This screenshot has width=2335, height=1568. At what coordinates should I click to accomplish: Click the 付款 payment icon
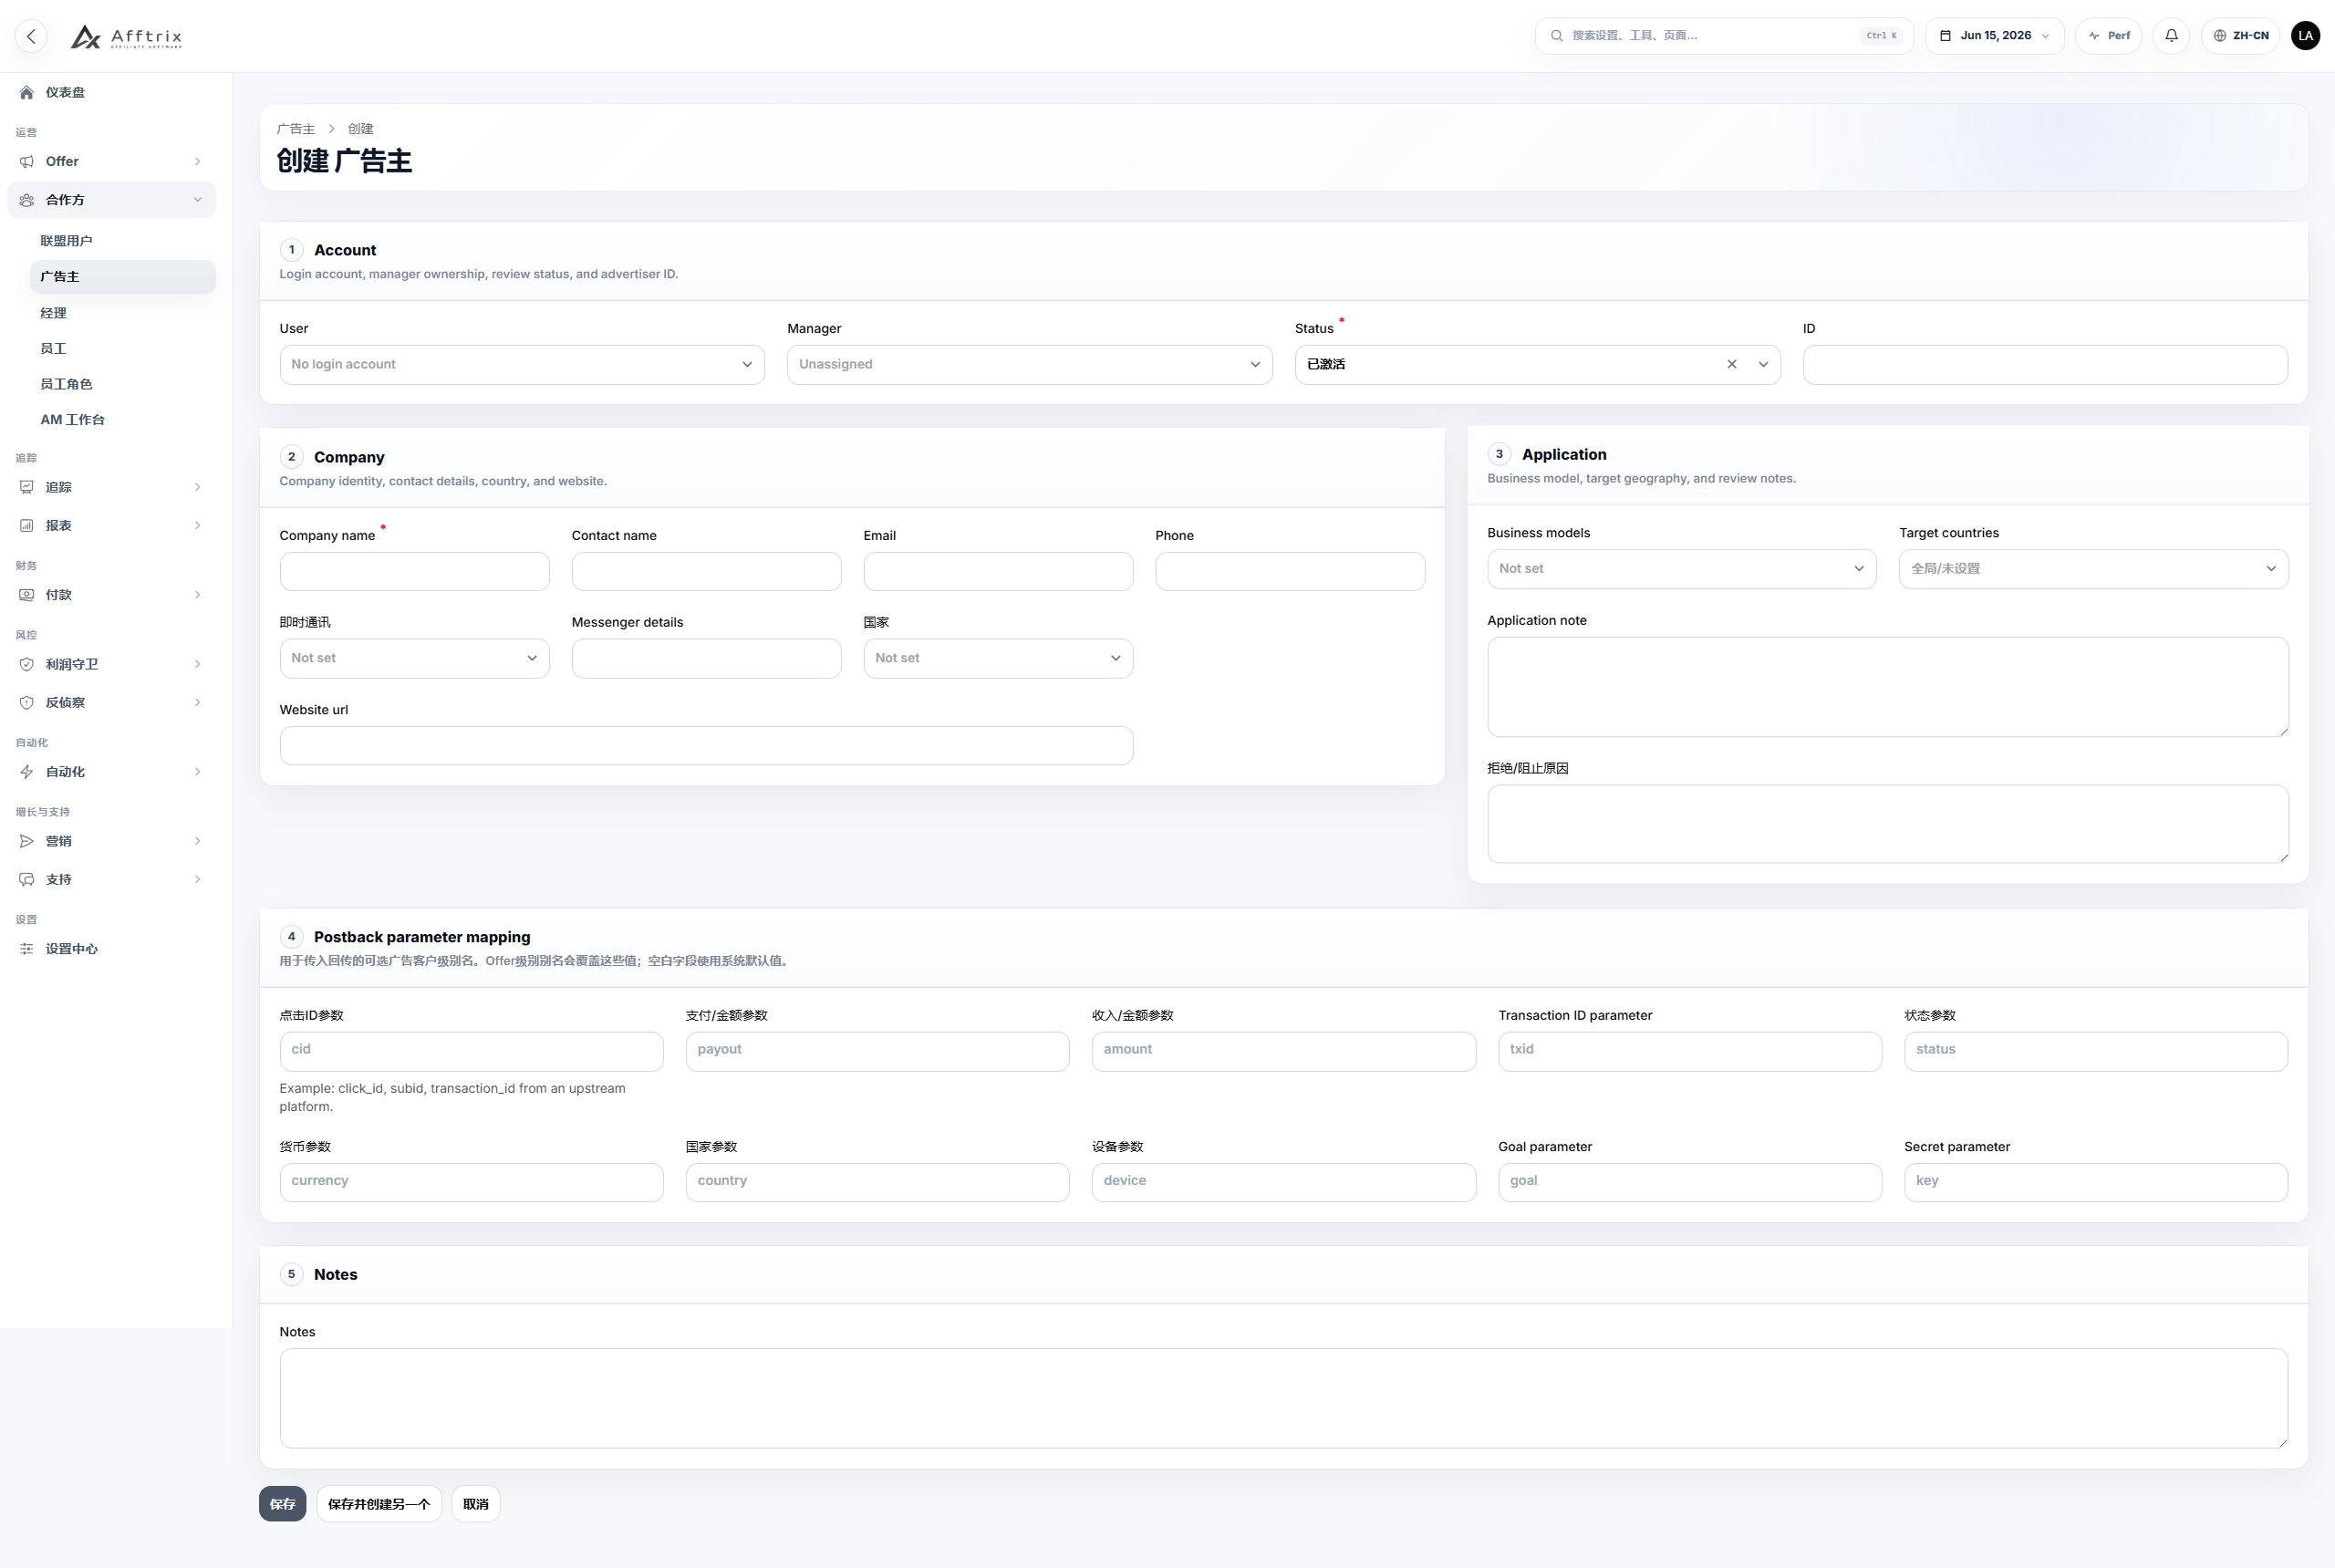coord(27,595)
